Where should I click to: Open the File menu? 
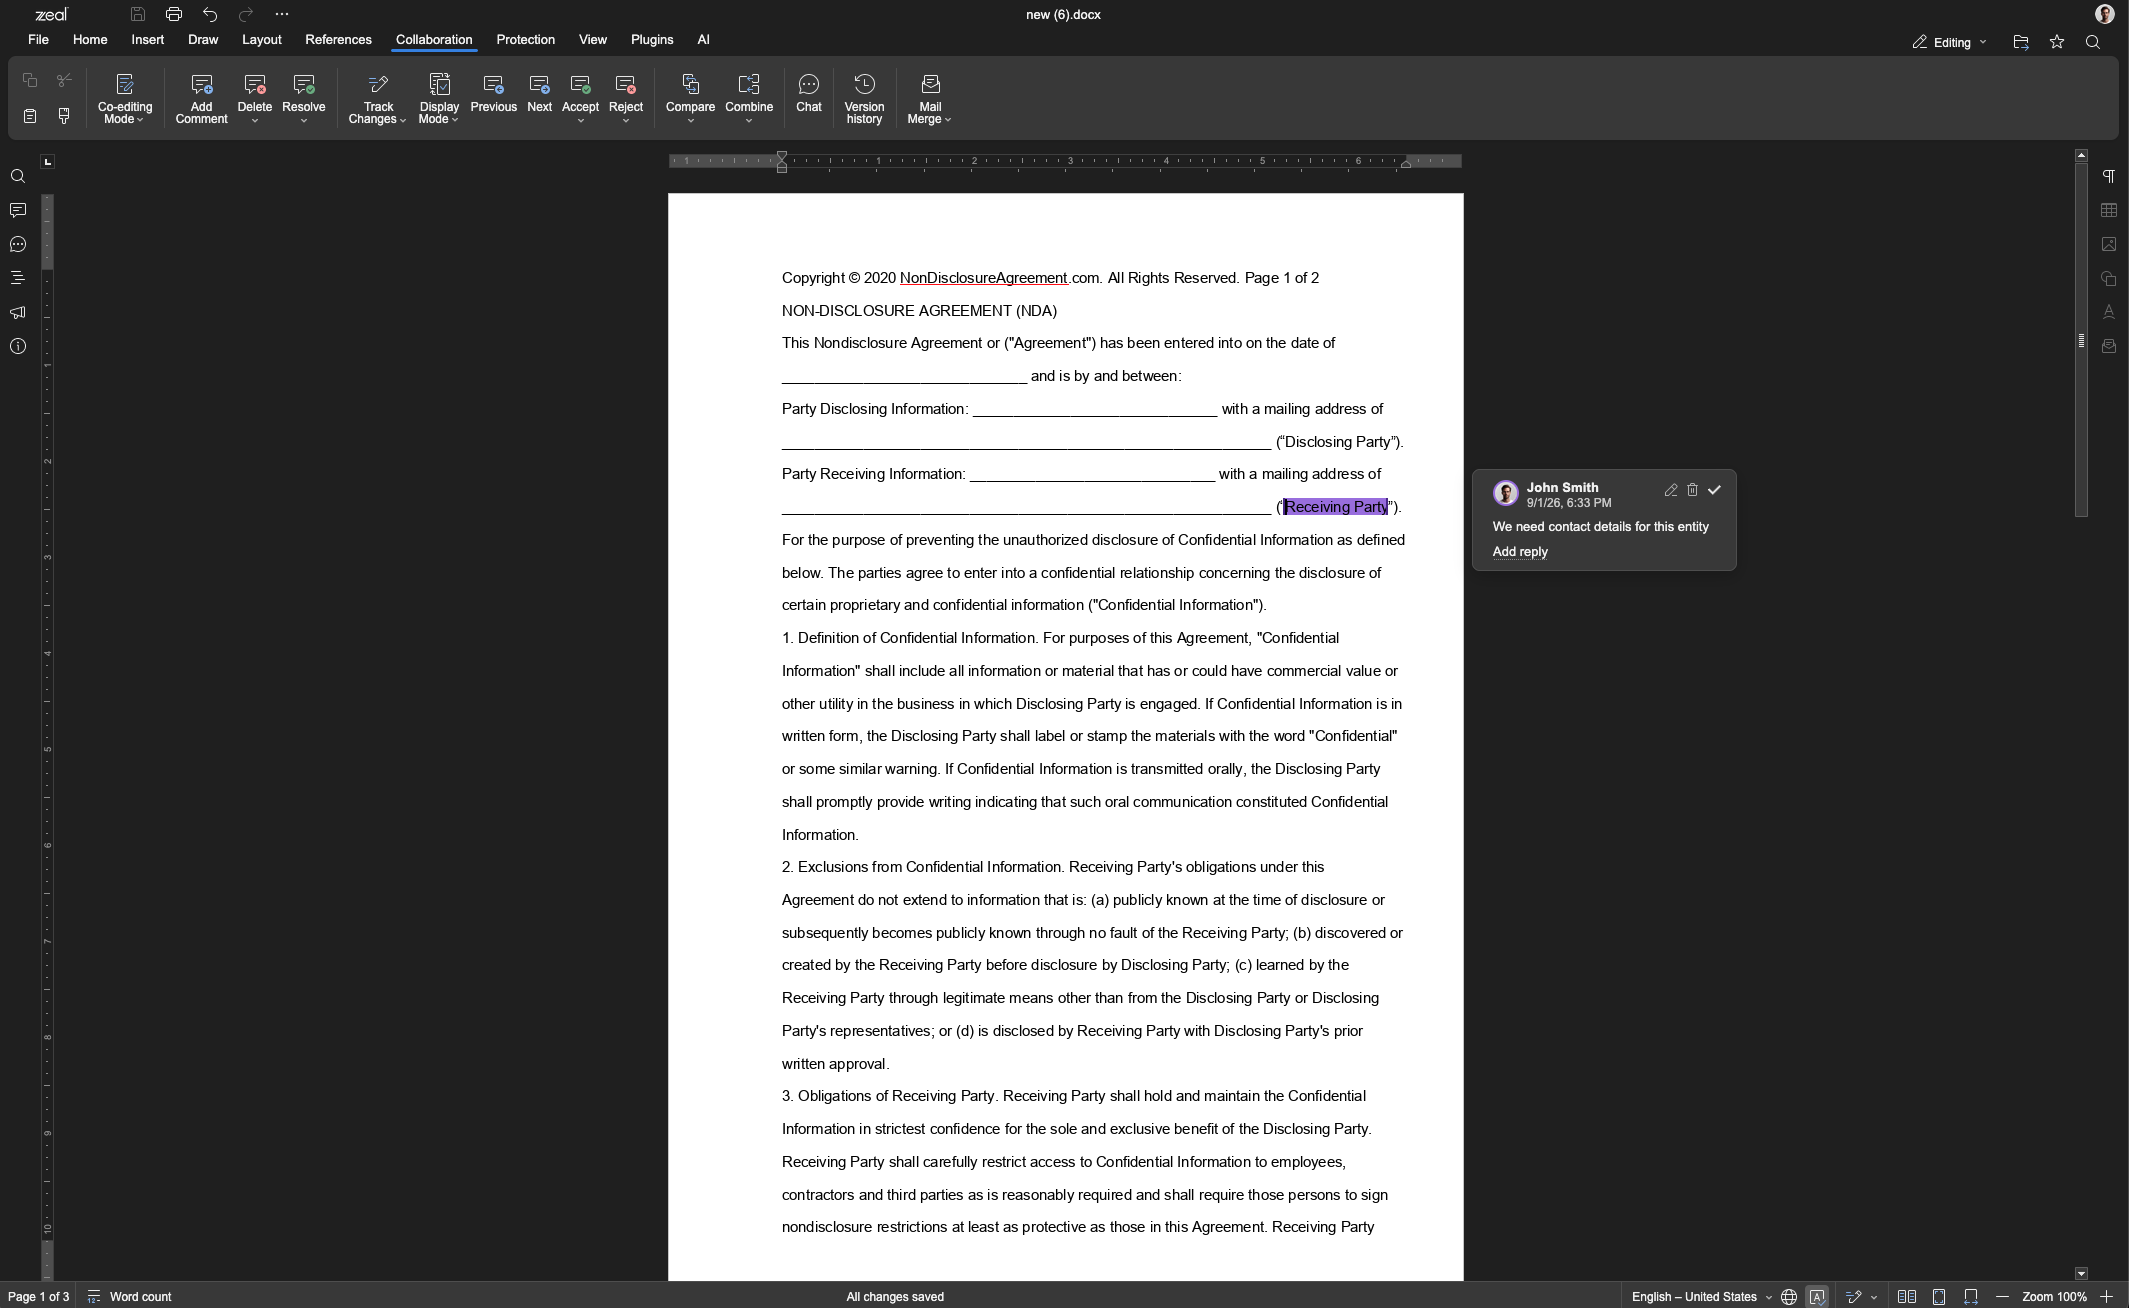point(38,40)
